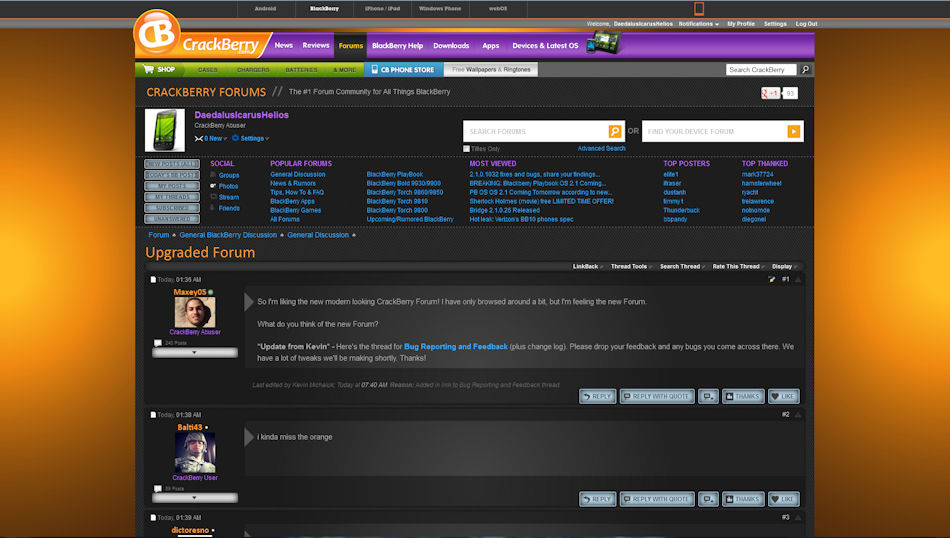Screen dimensions: 950x538
Task: Open the Reviews tab
Action: click(x=316, y=45)
